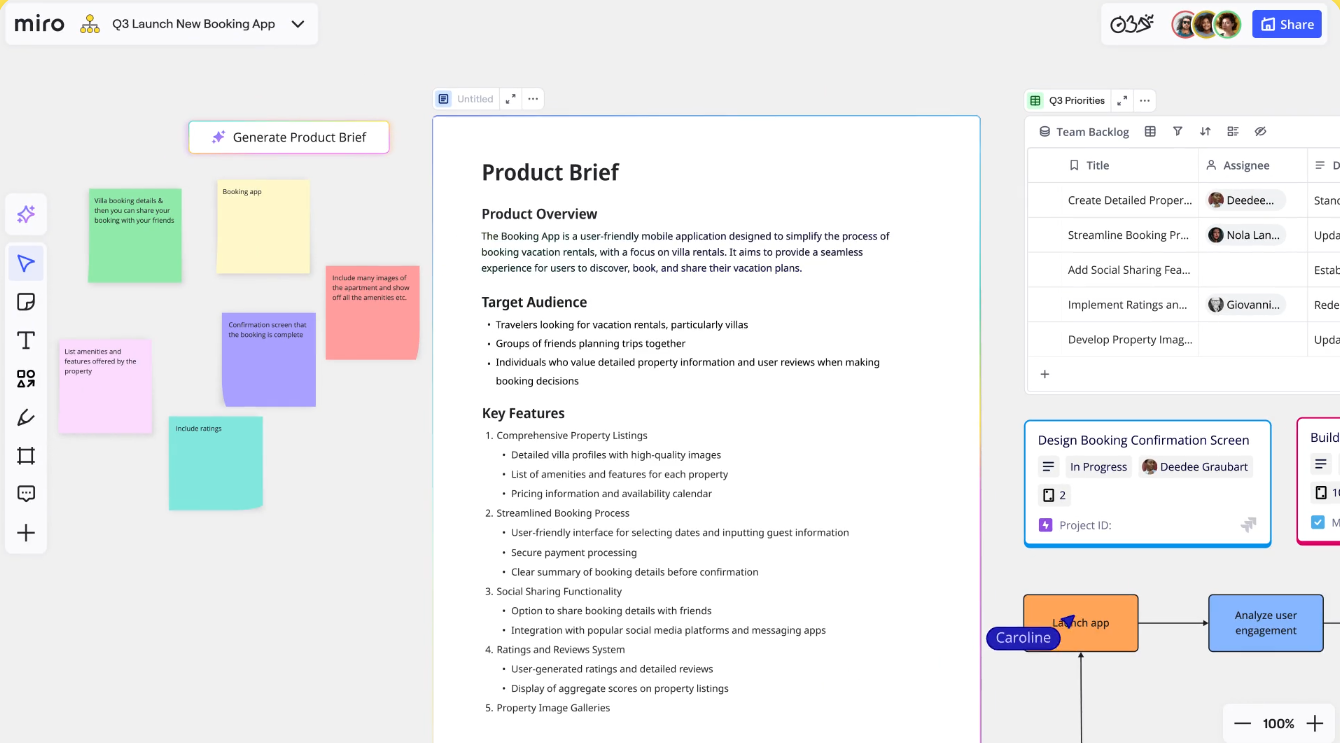1340x743 pixels.
Task: Select the Frame tool
Action: coord(26,456)
